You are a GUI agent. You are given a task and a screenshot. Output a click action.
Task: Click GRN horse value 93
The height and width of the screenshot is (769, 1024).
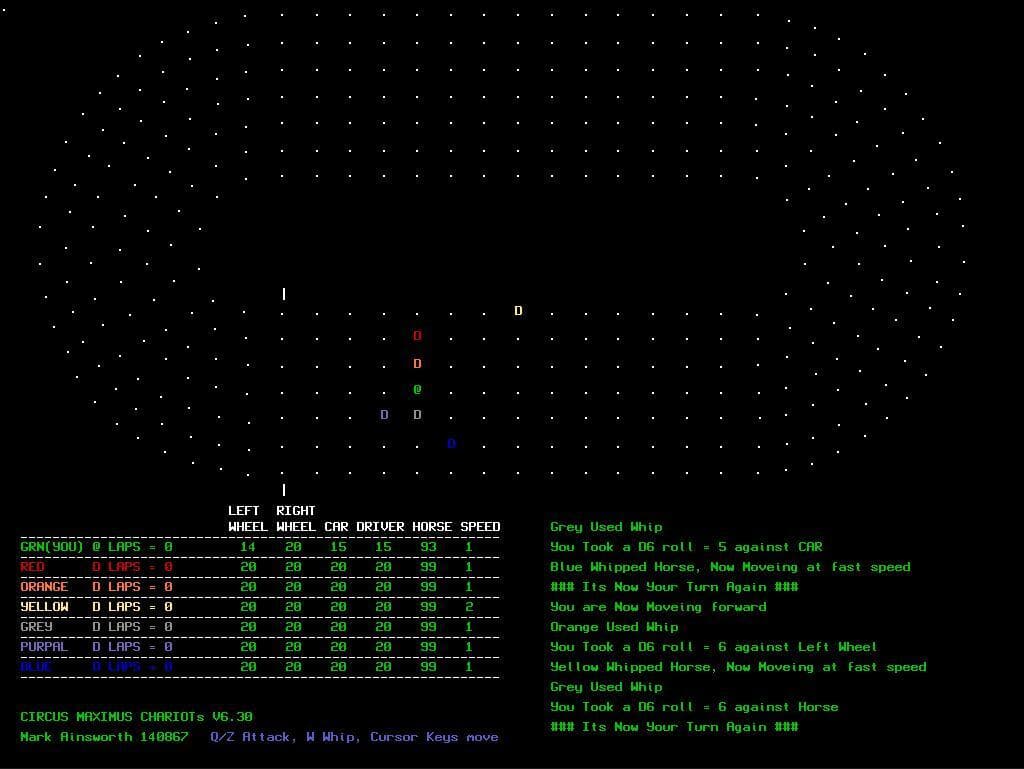428,547
